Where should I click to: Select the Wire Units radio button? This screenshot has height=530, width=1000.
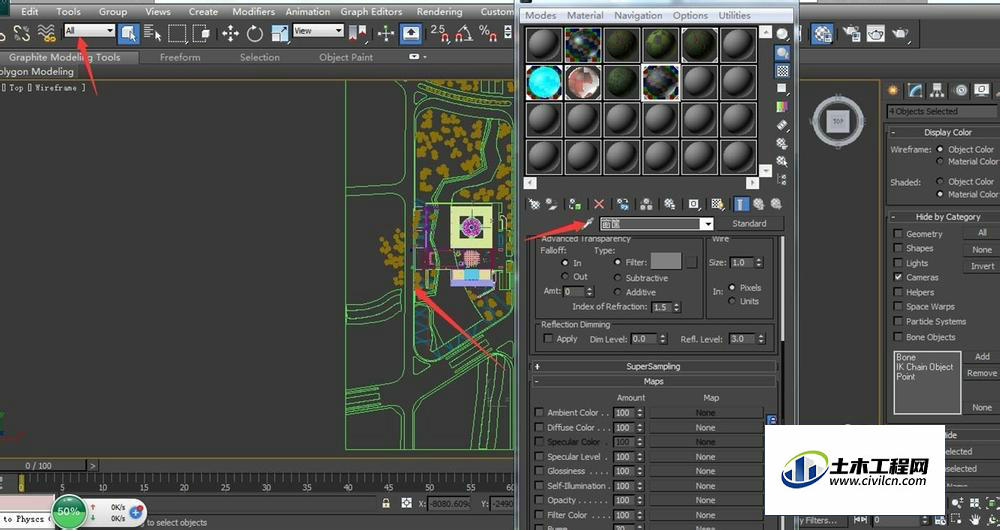click(x=732, y=301)
